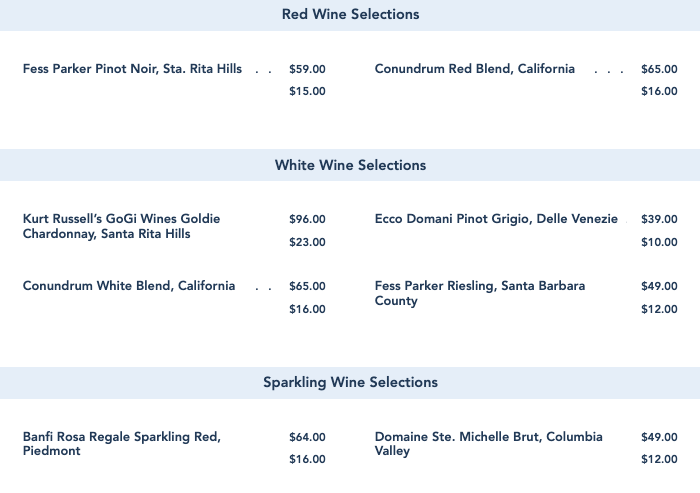Select Conundrum Red Blend, California
Image resolution: width=700 pixels, height=493 pixels.
coord(475,69)
